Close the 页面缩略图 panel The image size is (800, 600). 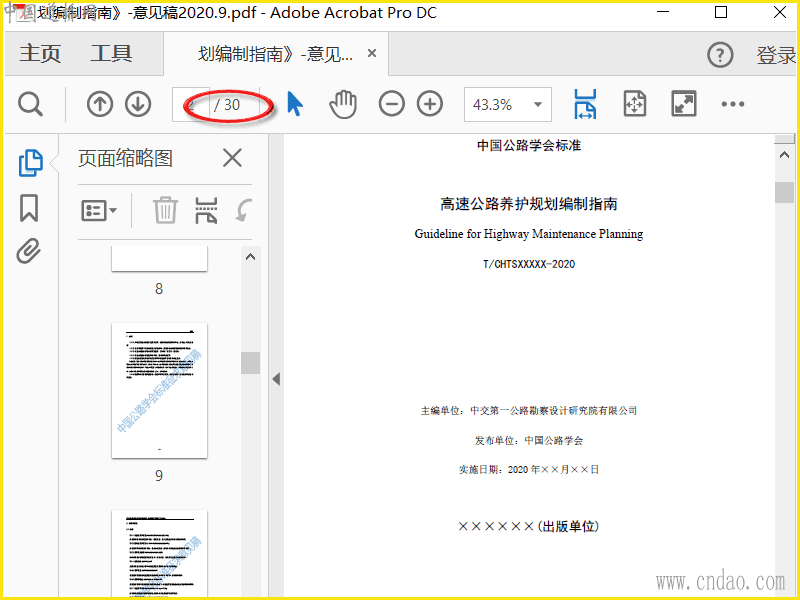coord(232,158)
